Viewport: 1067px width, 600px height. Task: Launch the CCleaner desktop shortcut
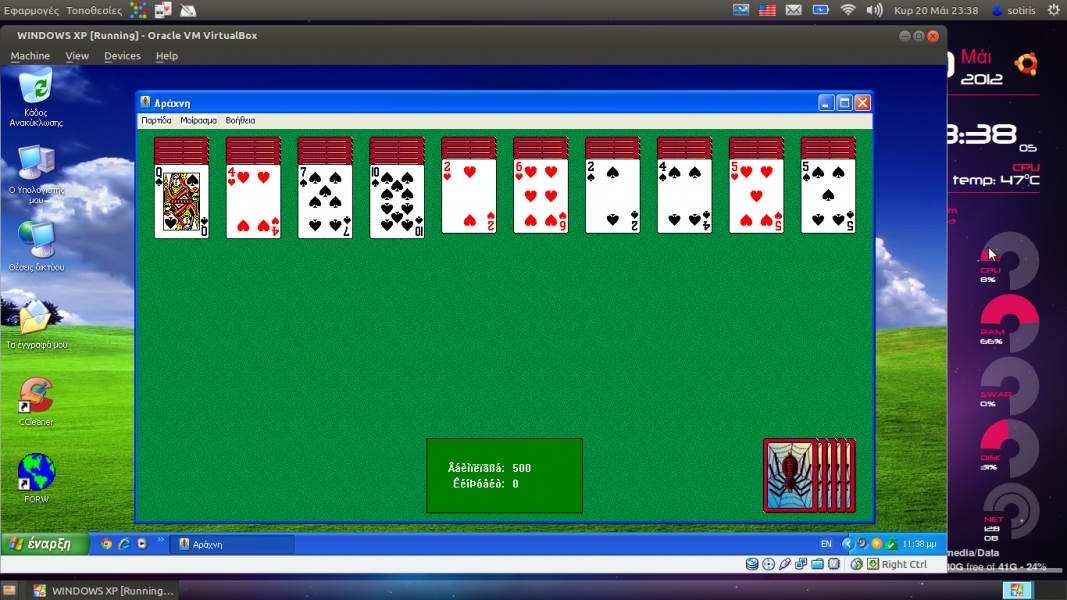[x=36, y=402]
